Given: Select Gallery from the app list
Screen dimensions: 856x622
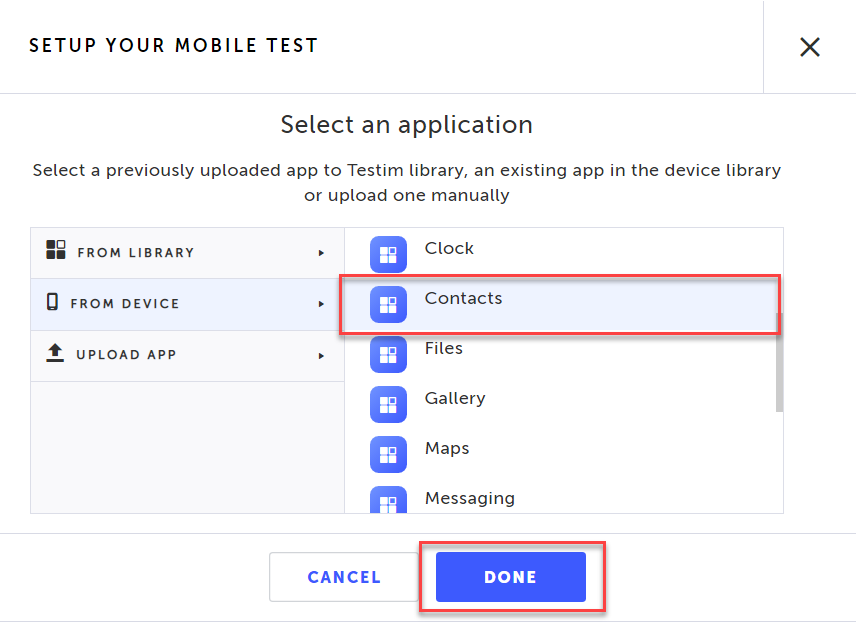Looking at the screenshot, I should point(455,398).
